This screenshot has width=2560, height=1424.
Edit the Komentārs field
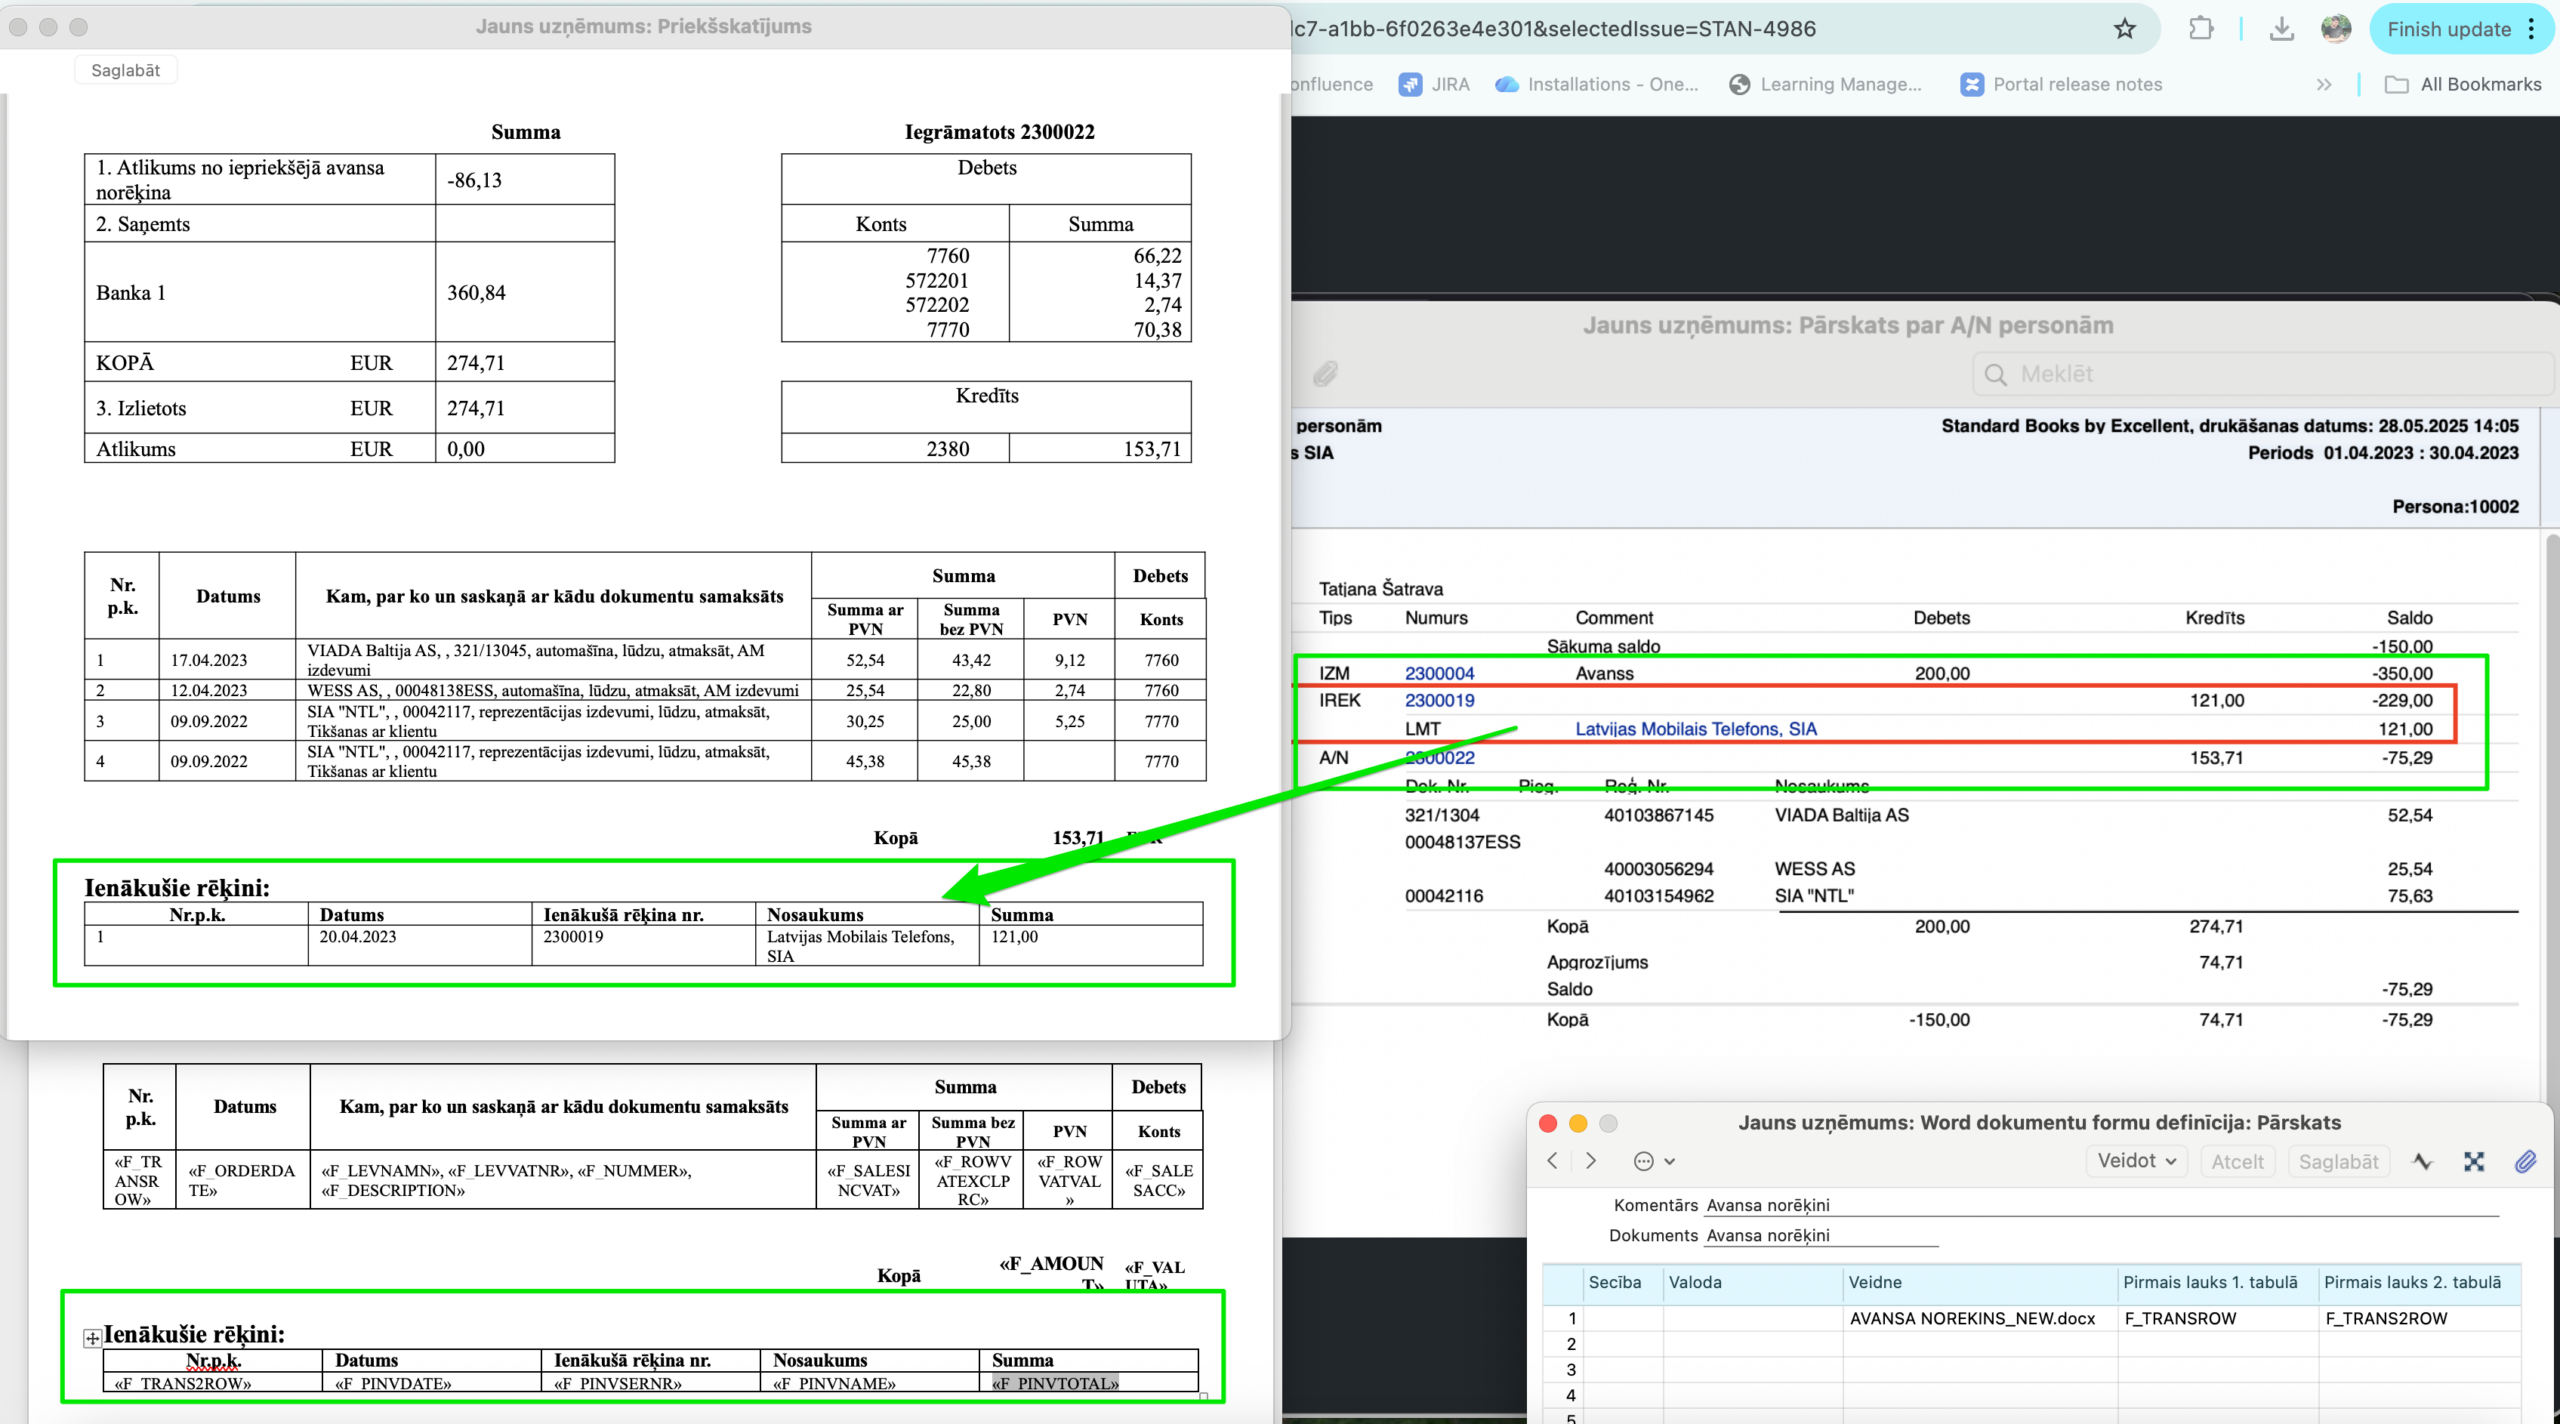pyautogui.click(x=2100, y=1206)
